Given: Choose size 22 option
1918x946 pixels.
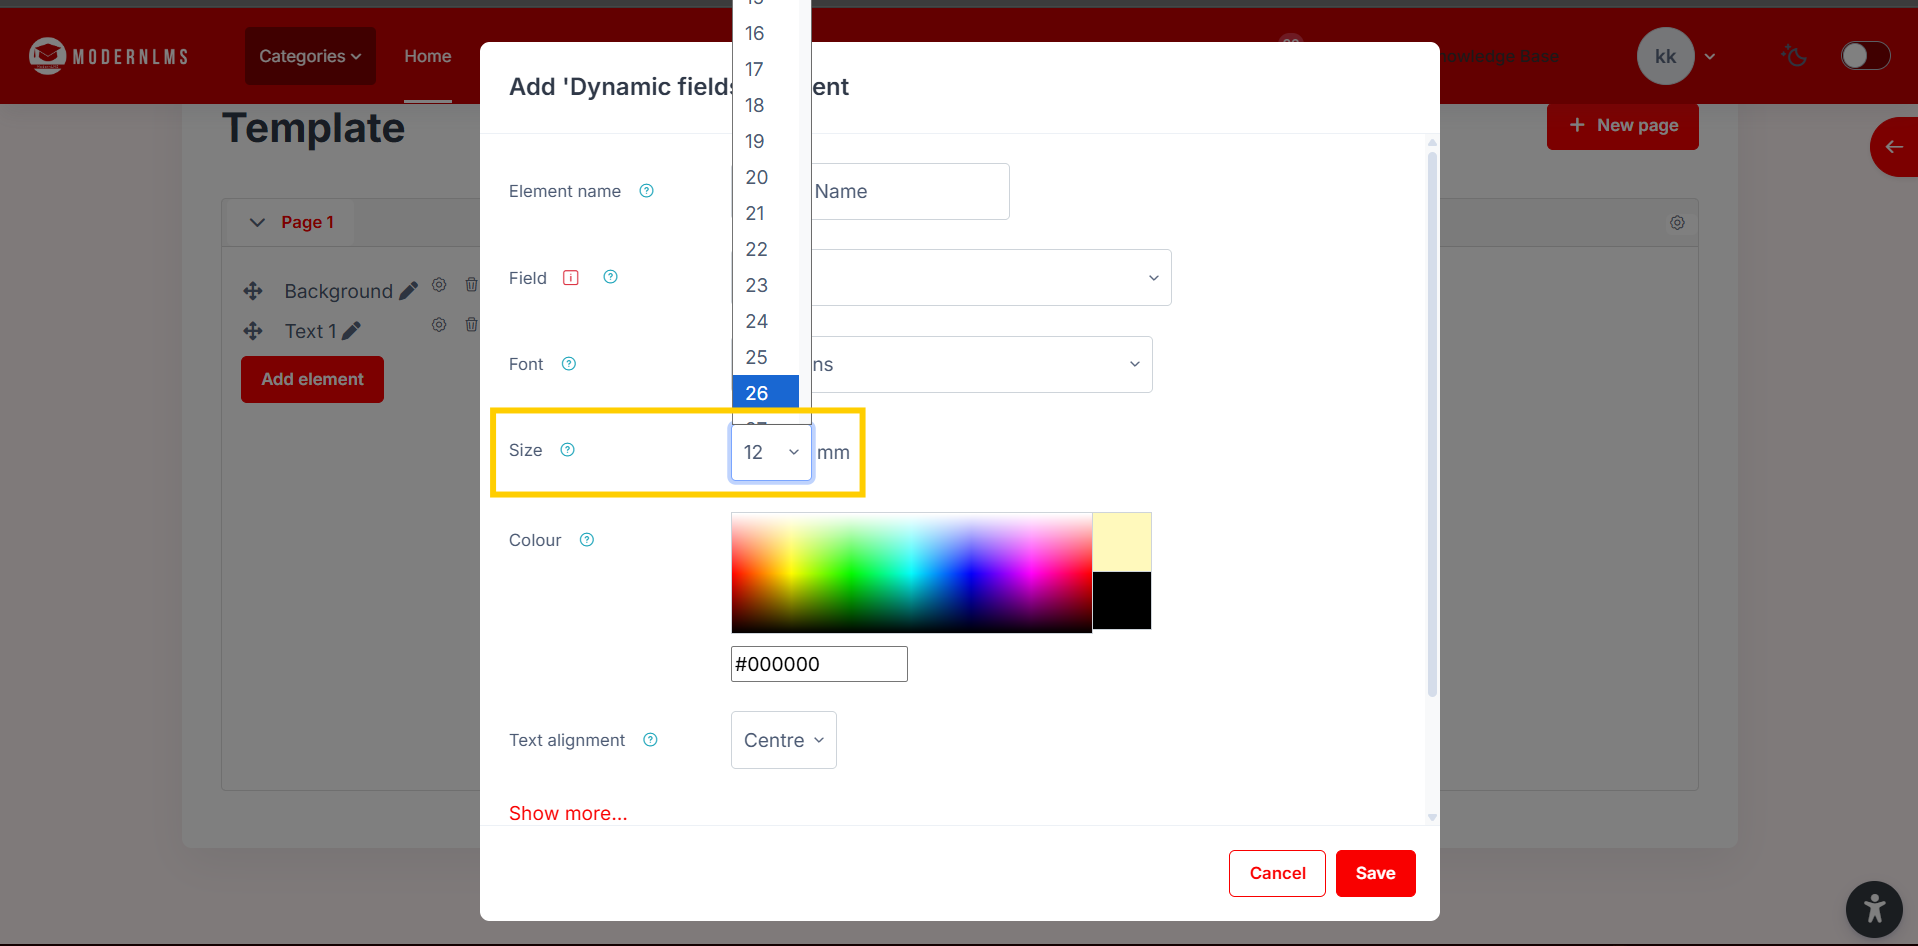Looking at the screenshot, I should point(766,249).
